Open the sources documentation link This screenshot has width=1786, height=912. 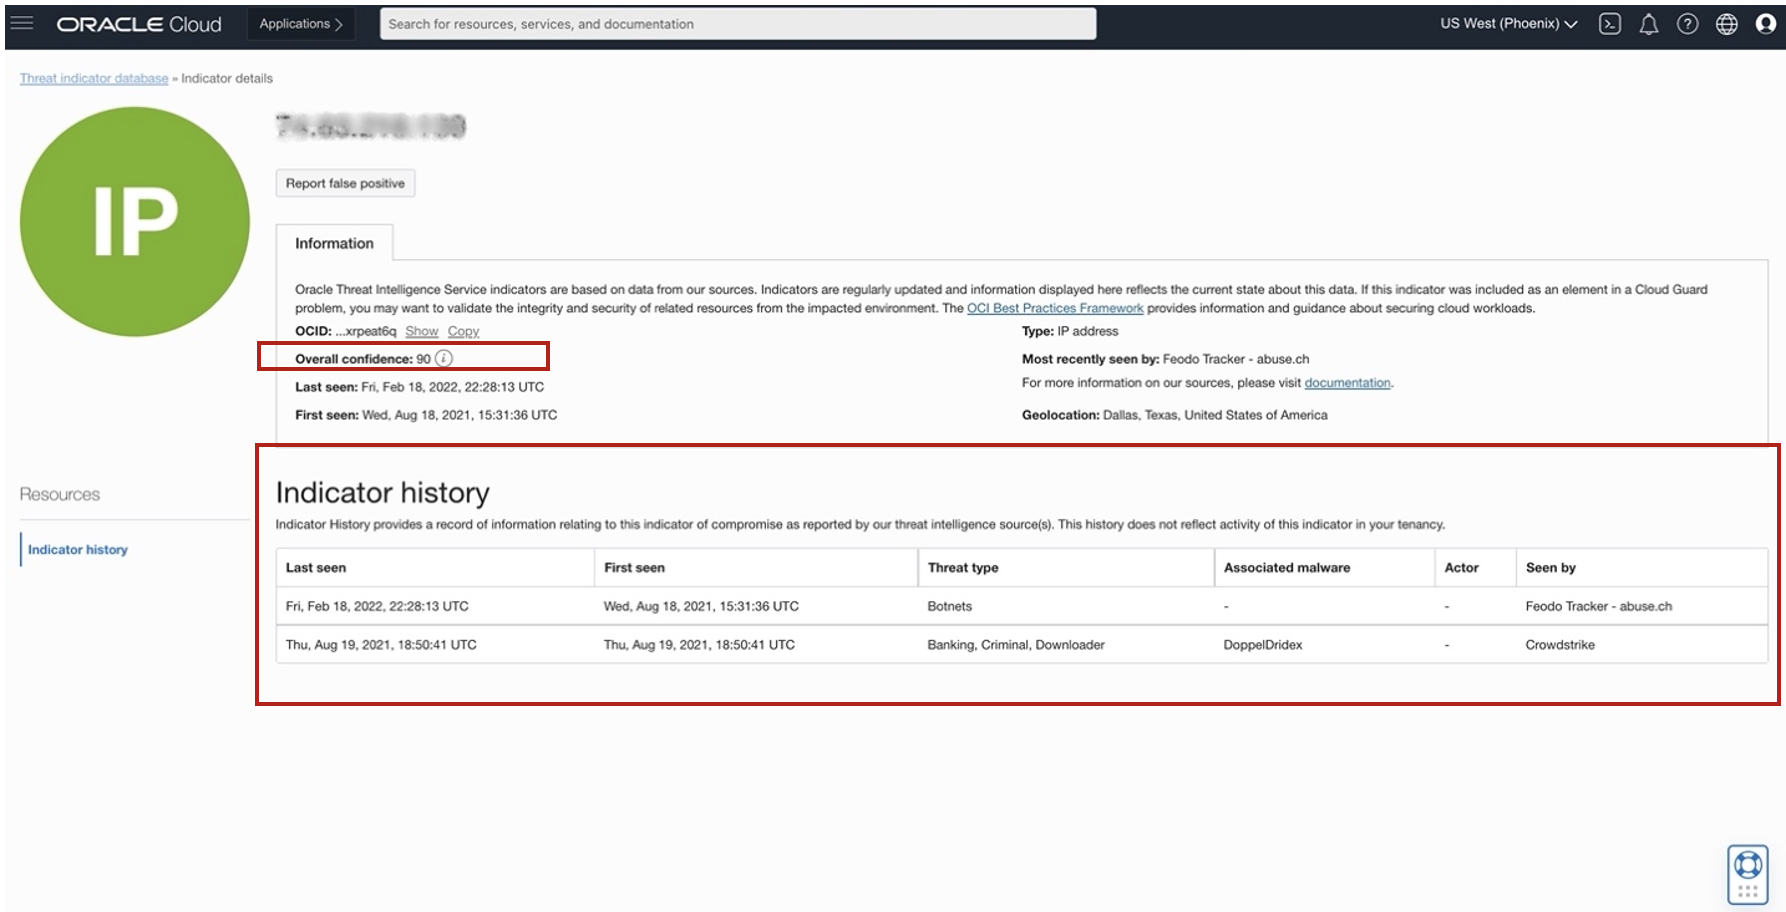click(x=1347, y=383)
